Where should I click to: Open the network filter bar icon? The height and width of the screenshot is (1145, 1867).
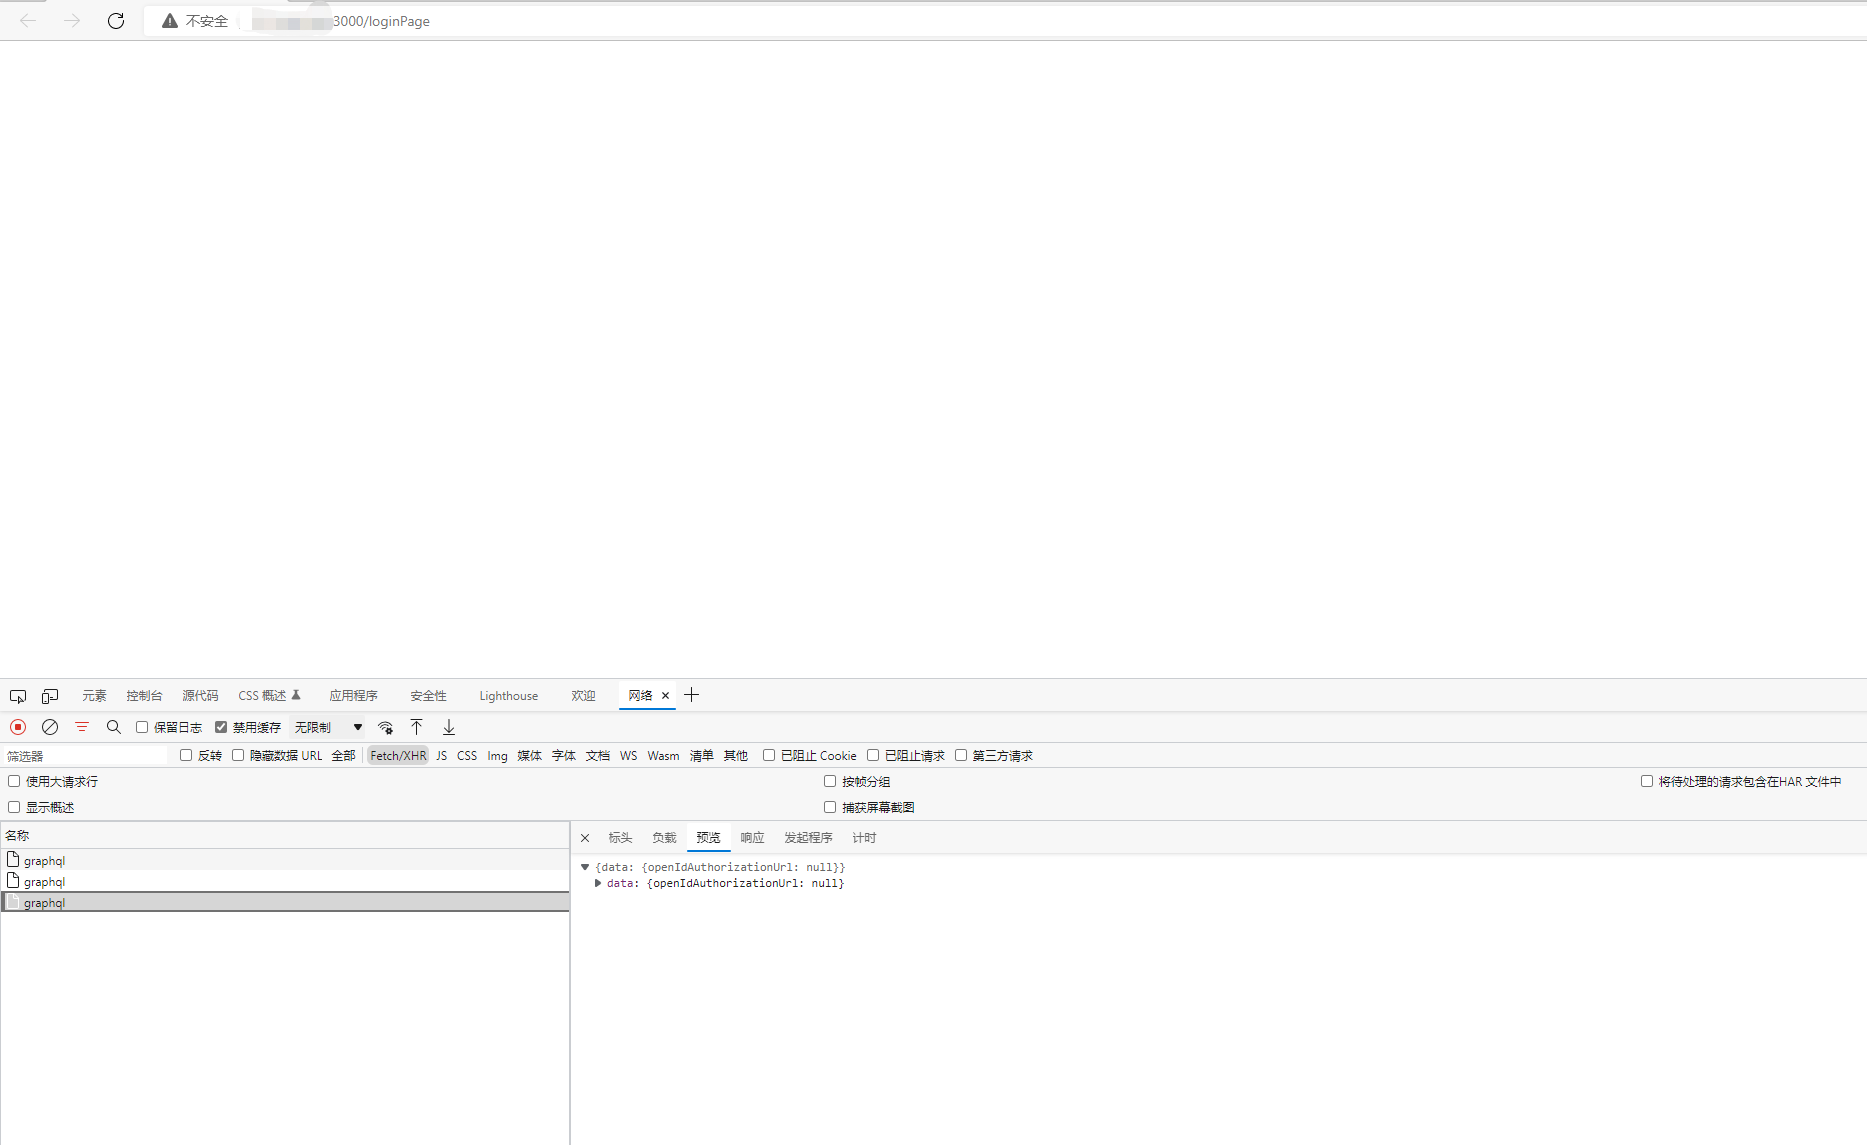(x=81, y=727)
